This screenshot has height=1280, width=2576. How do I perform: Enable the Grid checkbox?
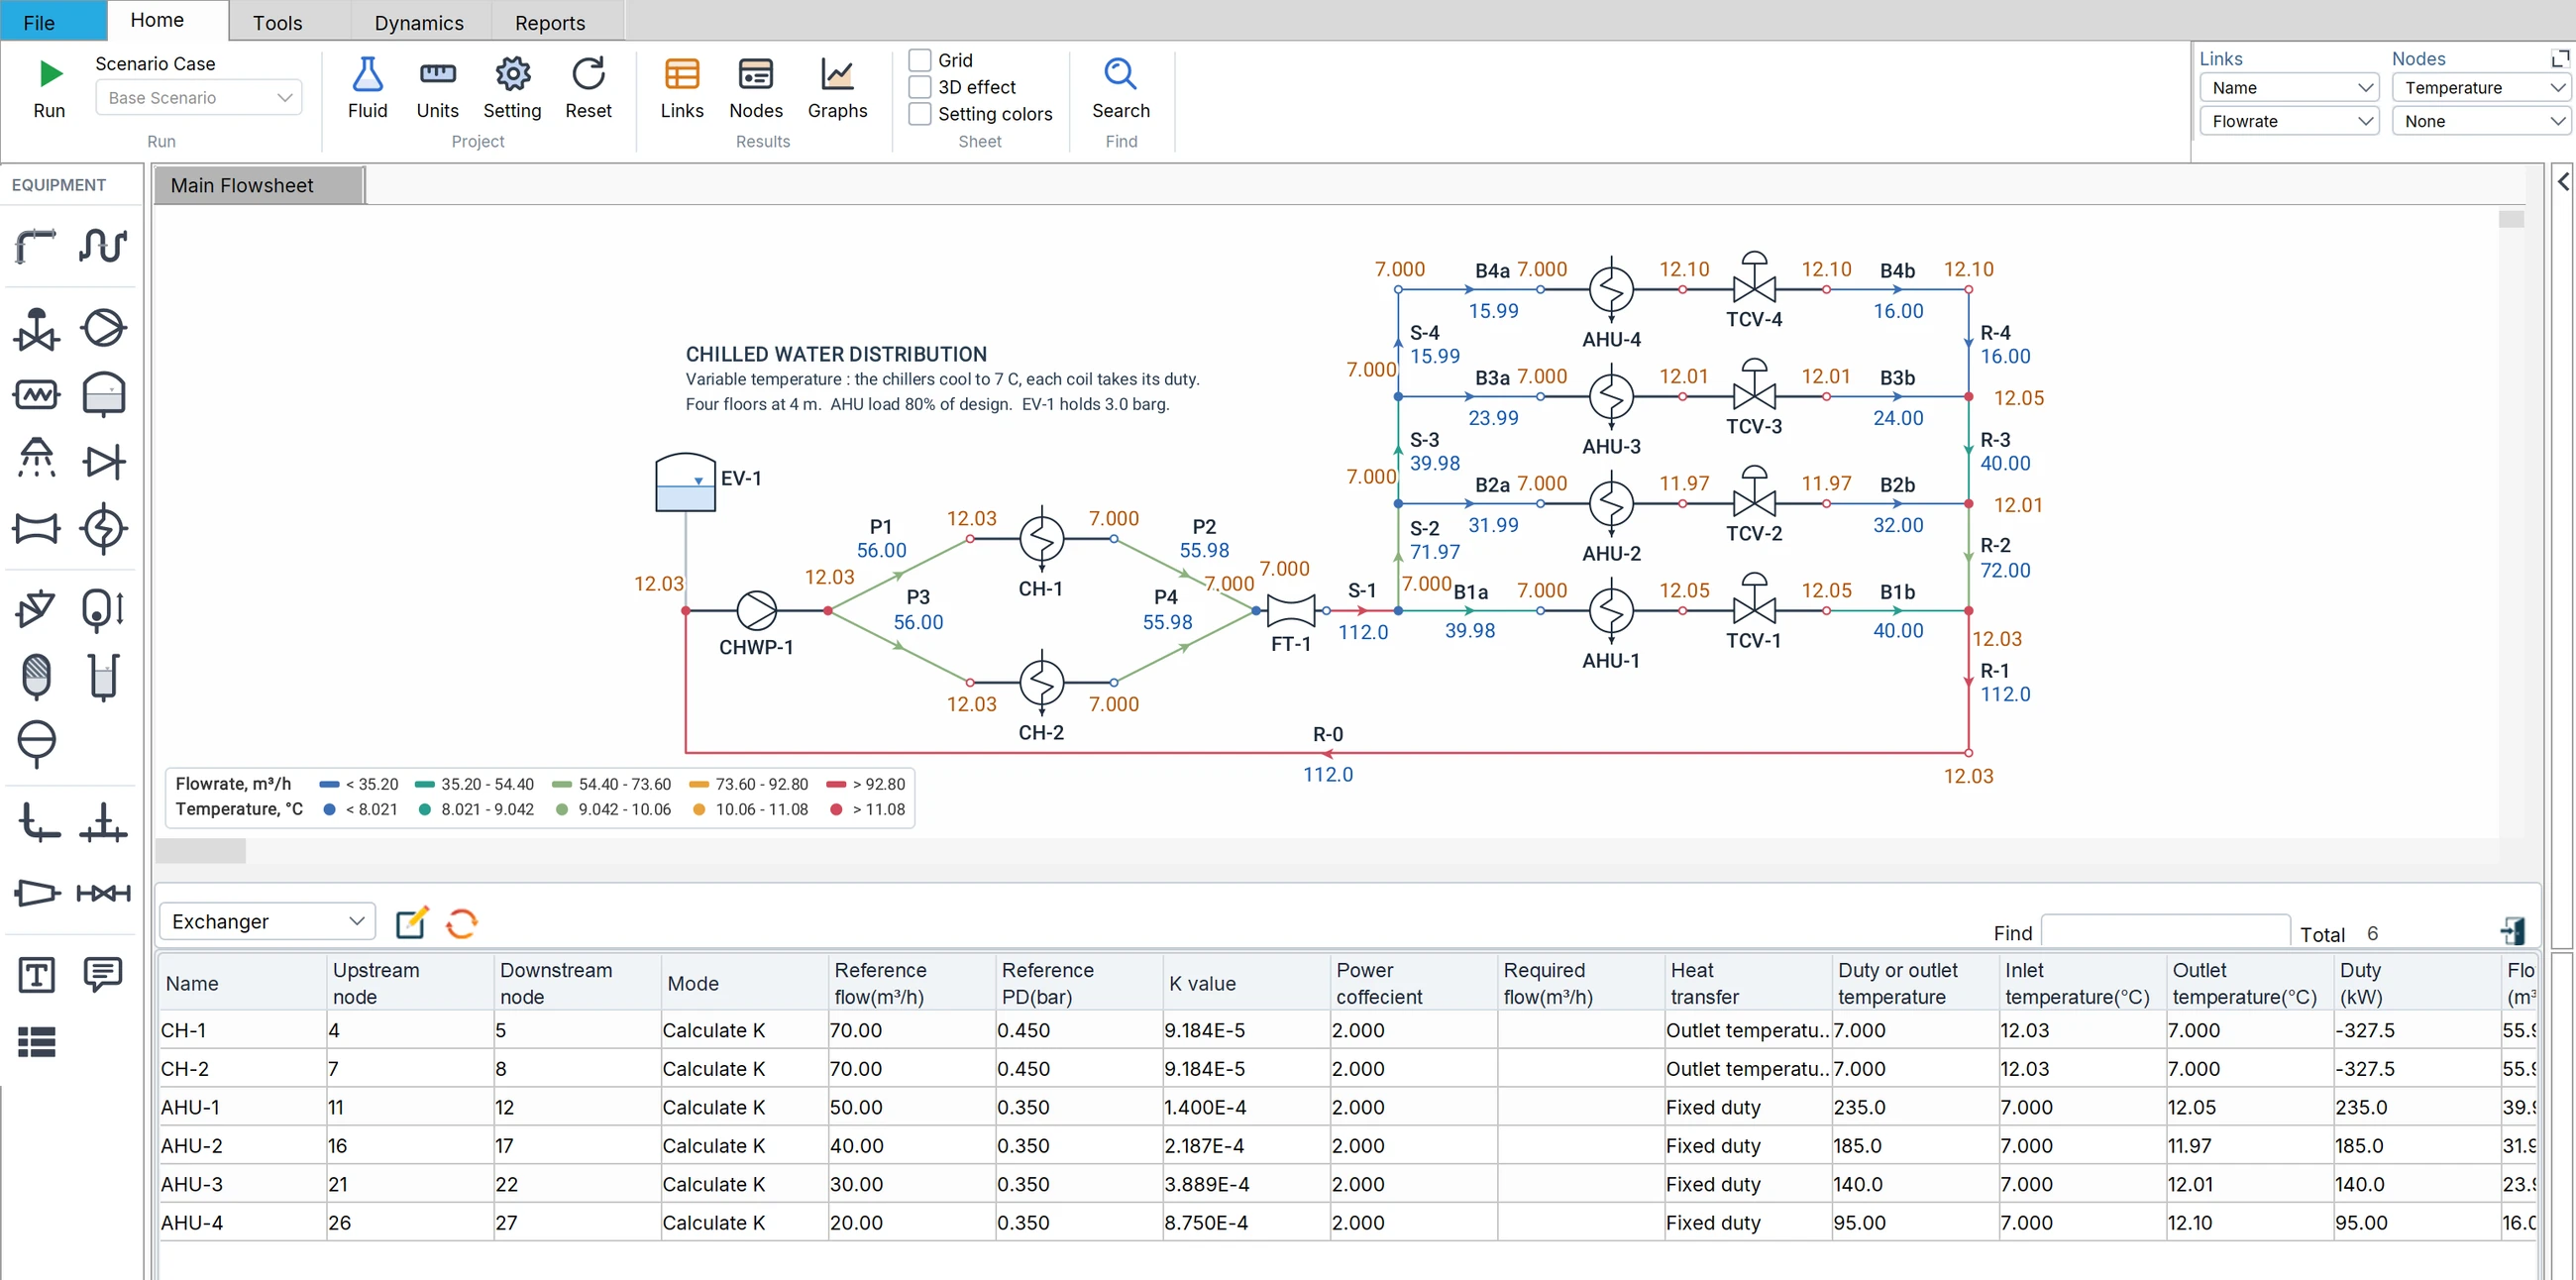pos(920,60)
